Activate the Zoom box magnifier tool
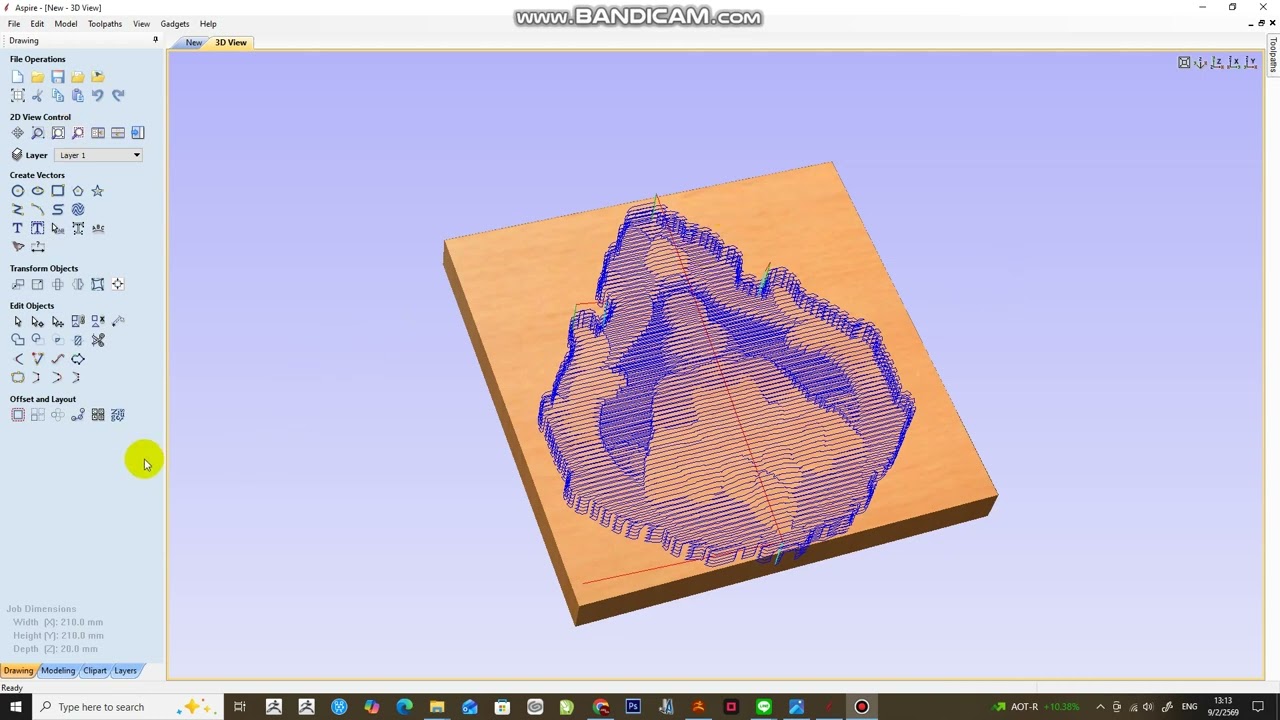Image resolution: width=1280 pixels, height=720 pixels. (37, 133)
